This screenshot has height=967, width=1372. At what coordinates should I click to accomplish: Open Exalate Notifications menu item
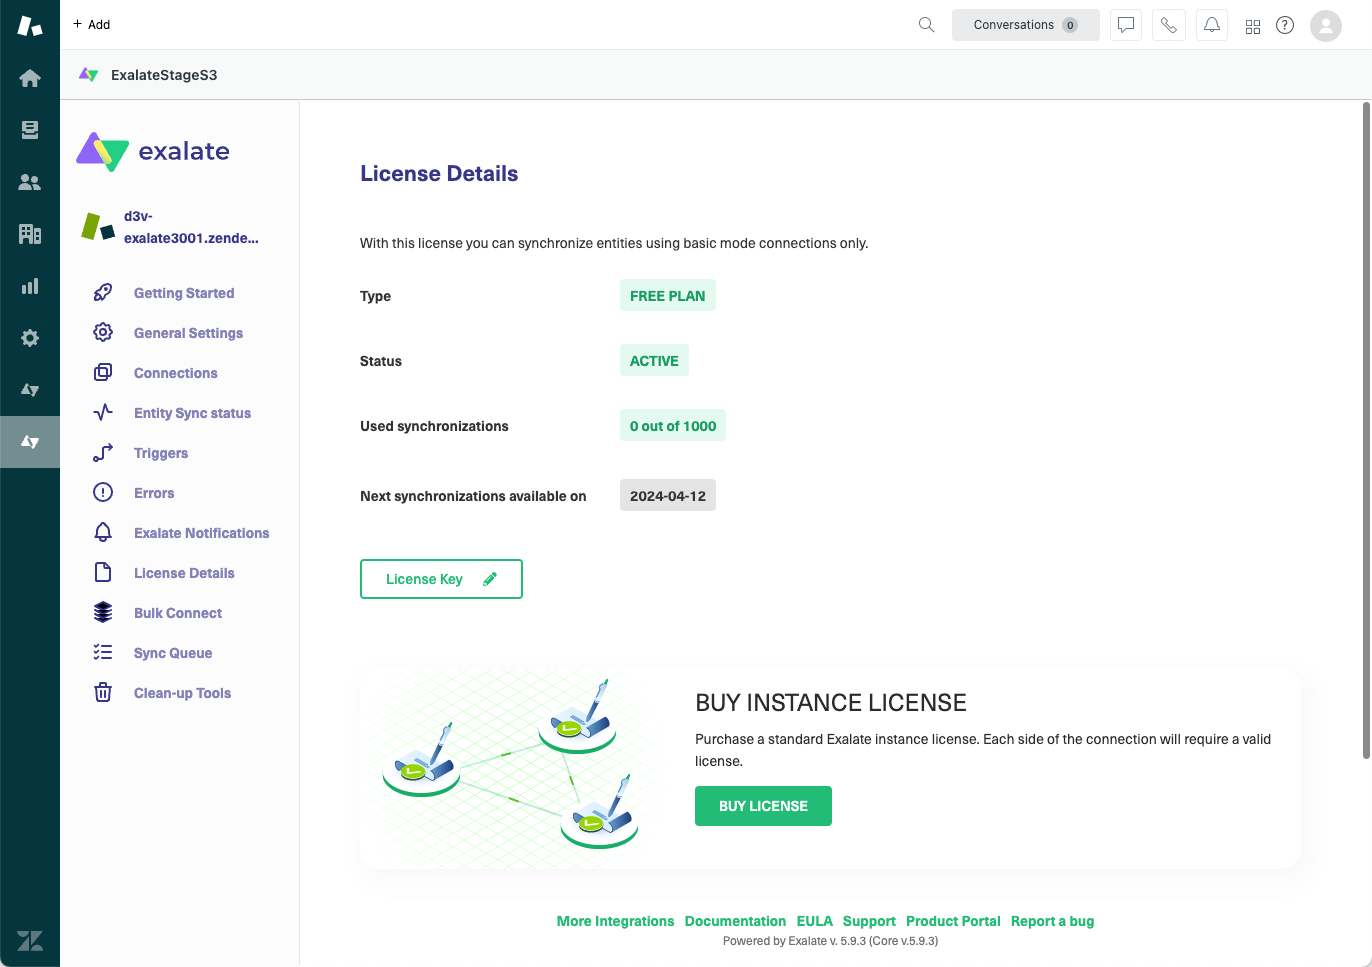click(x=202, y=533)
